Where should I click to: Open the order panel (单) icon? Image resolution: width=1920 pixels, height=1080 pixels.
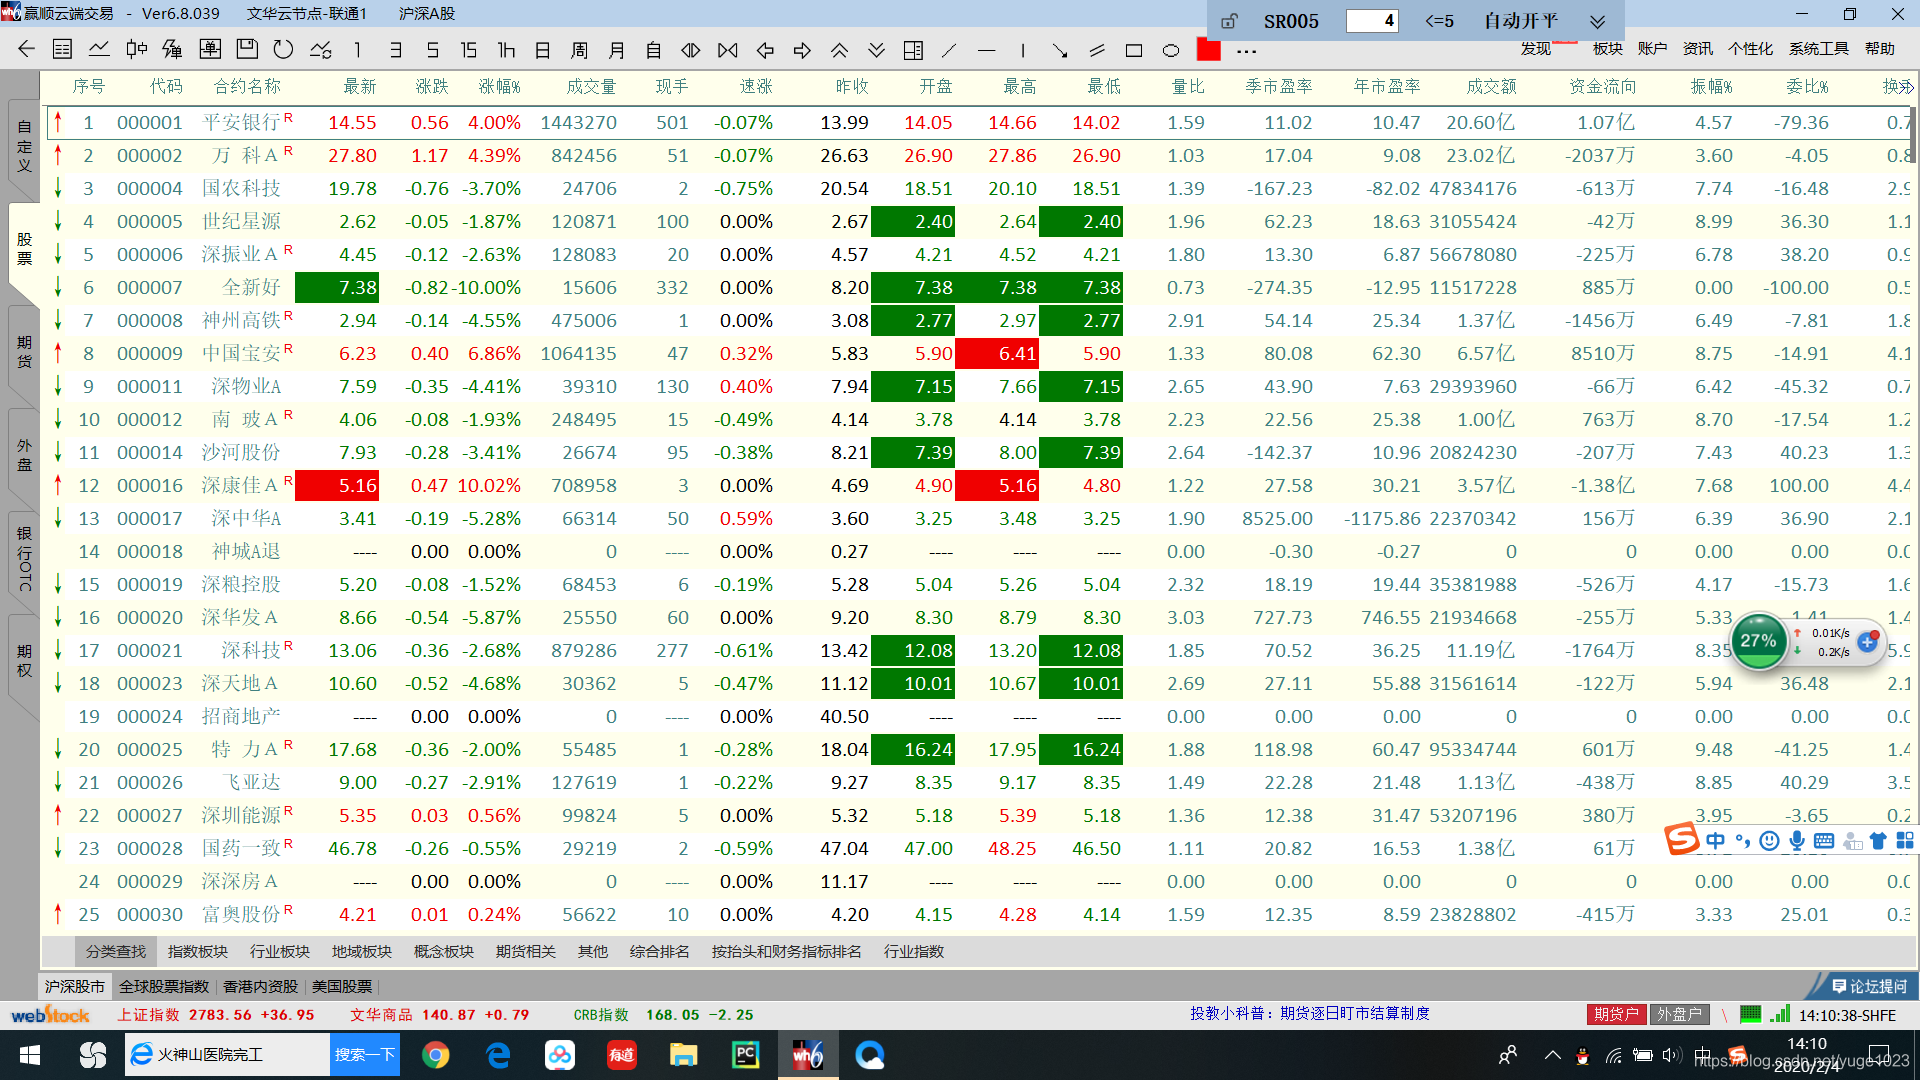[210, 49]
